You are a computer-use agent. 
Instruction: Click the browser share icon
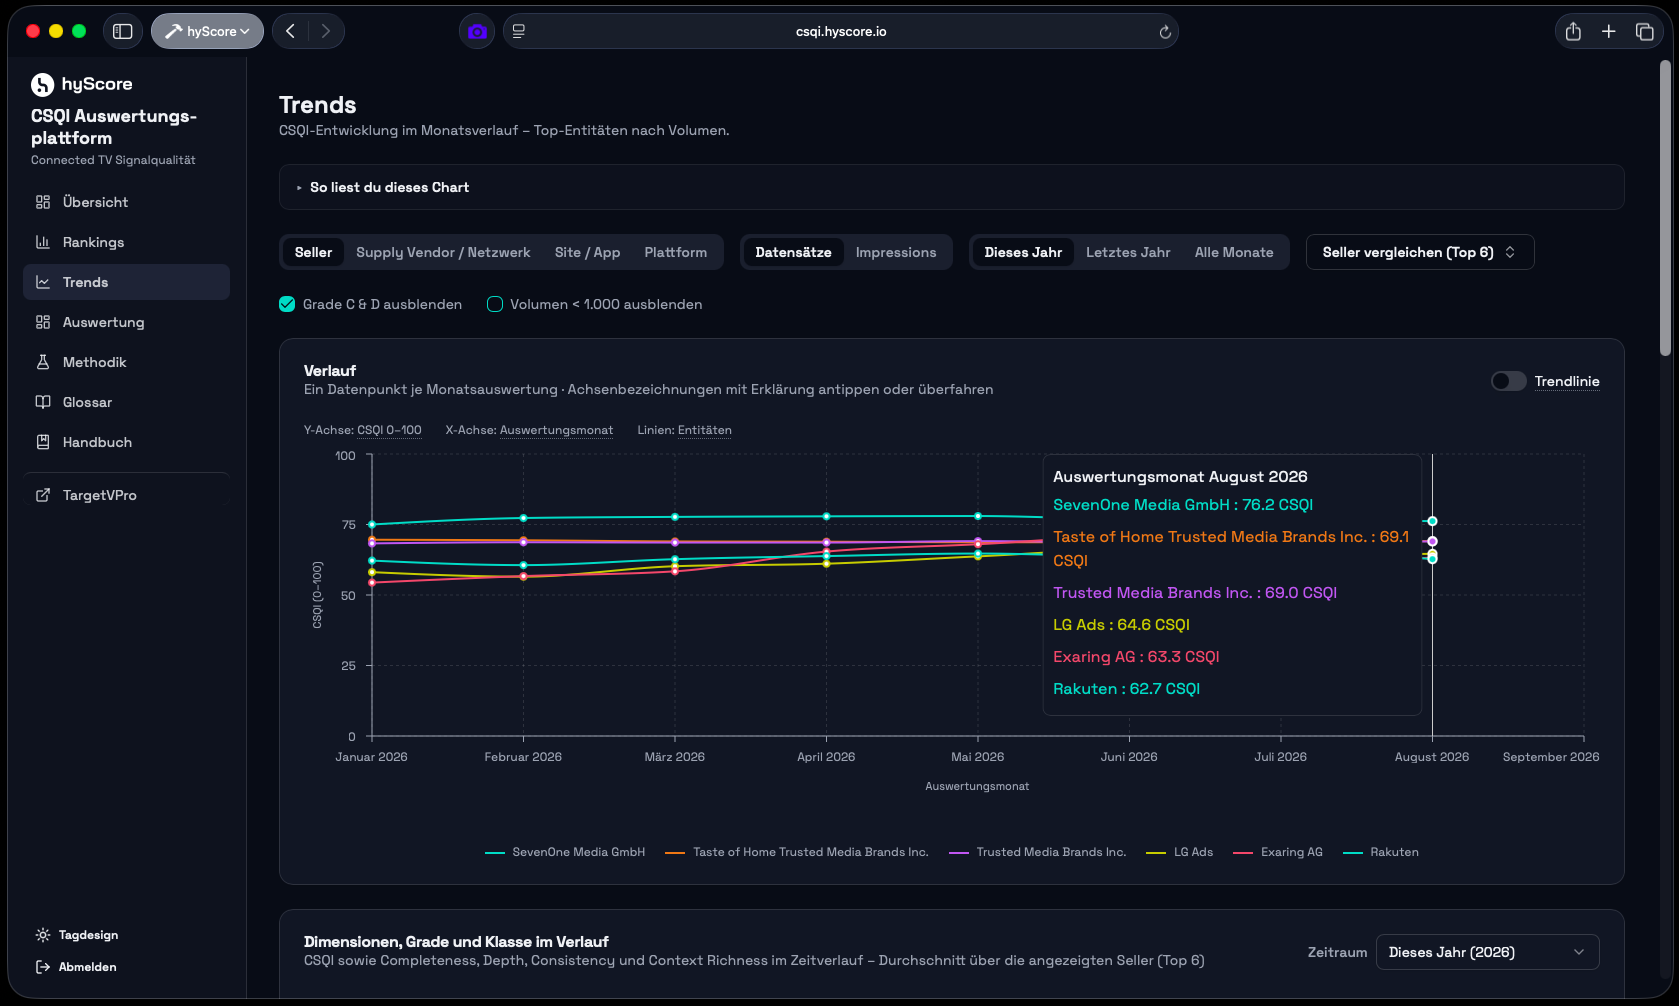click(1573, 31)
